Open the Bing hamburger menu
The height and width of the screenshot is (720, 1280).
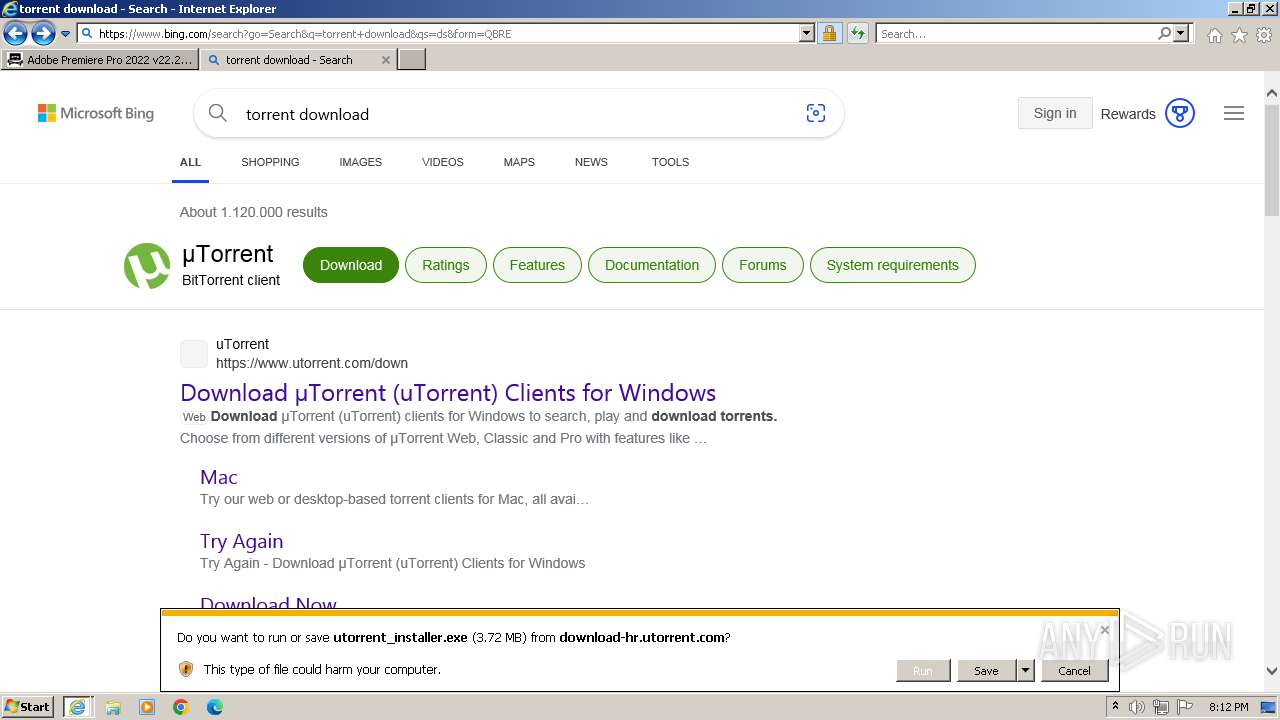1234,114
